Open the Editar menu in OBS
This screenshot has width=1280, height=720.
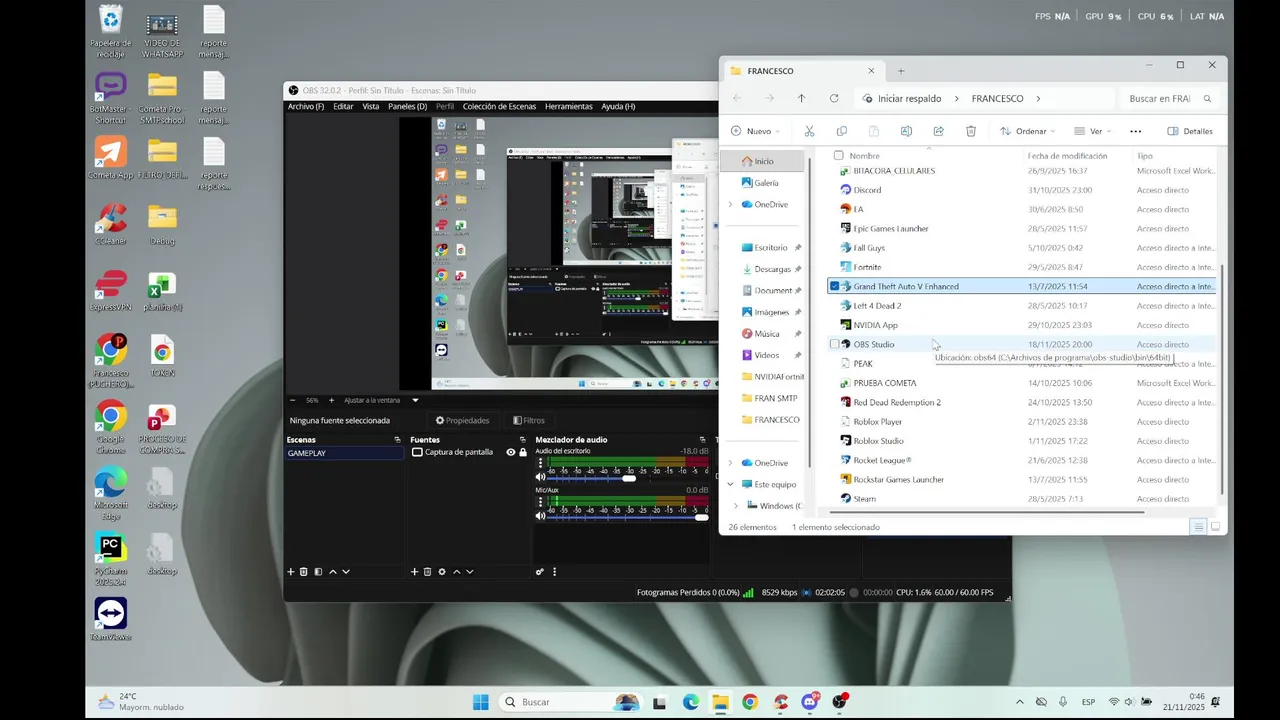click(343, 106)
